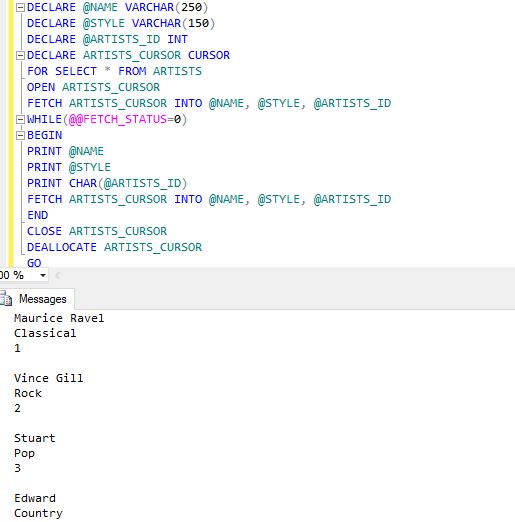Click the FOR SELECT * FROM ARTISTS line
515x522 pixels.
pos(114,71)
